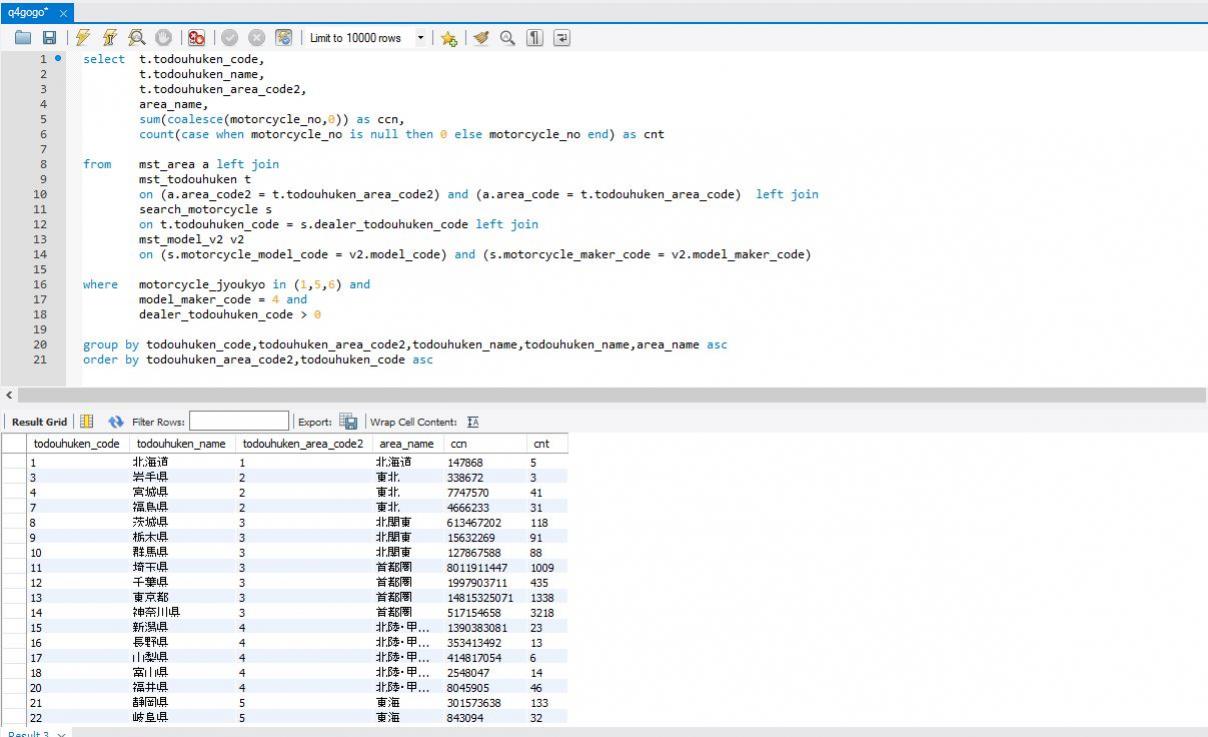Toggle word wrap in the editor
Viewport: 1208px width, 737px height.
561,38
